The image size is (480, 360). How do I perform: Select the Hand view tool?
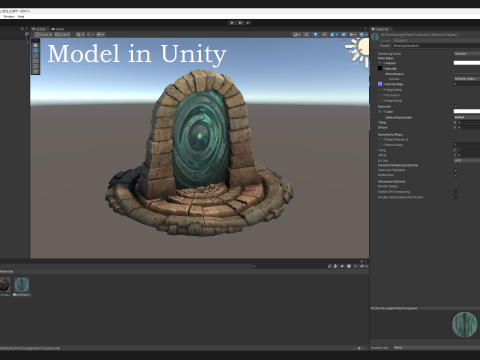(35, 45)
